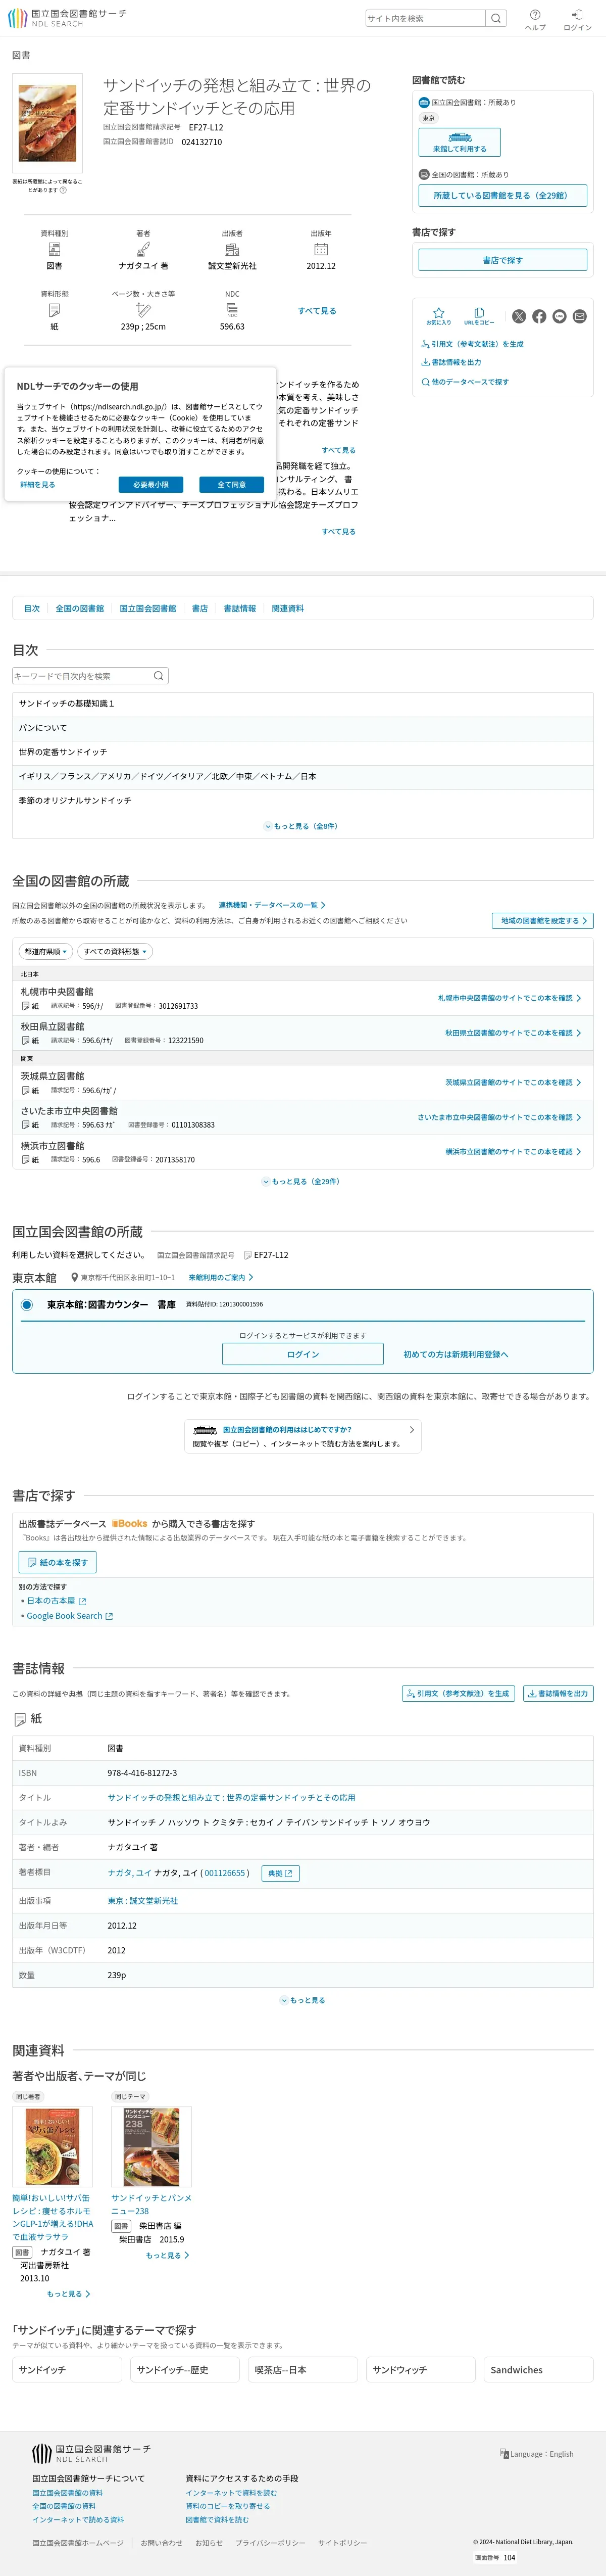Viewport: 606px width, 2576px height.
Task: Click the book cover thumbnail
Action: coord(47,123)
